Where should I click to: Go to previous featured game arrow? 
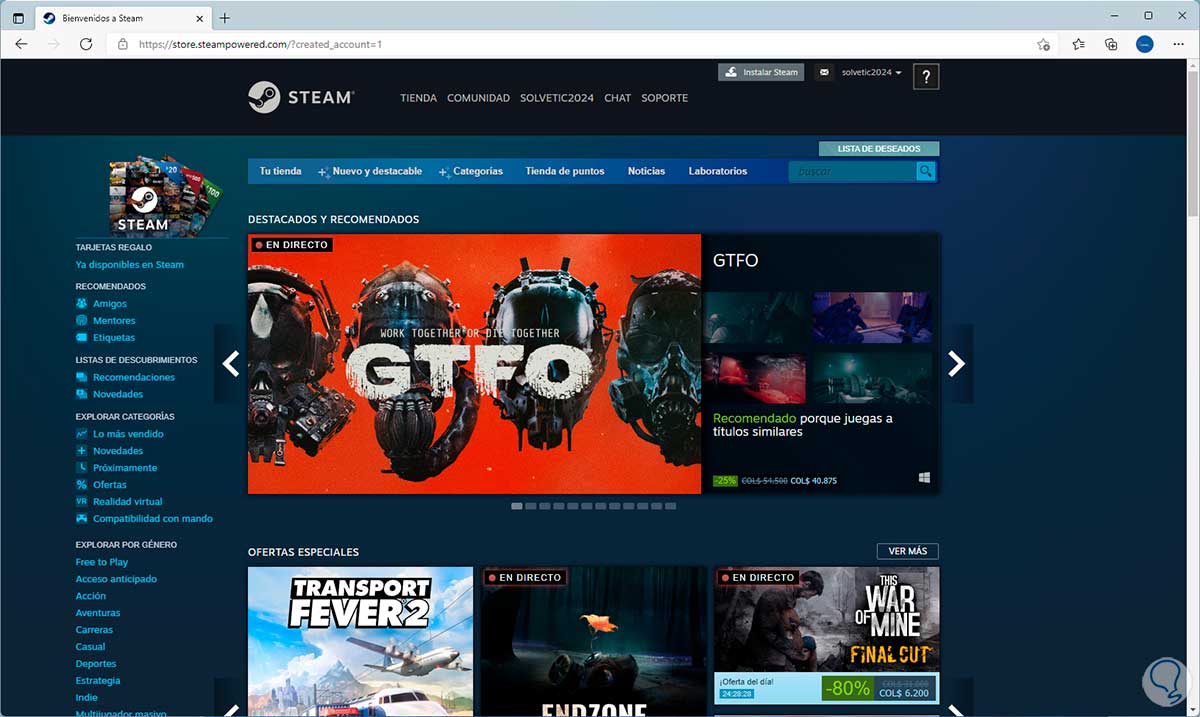coord(231,364)
